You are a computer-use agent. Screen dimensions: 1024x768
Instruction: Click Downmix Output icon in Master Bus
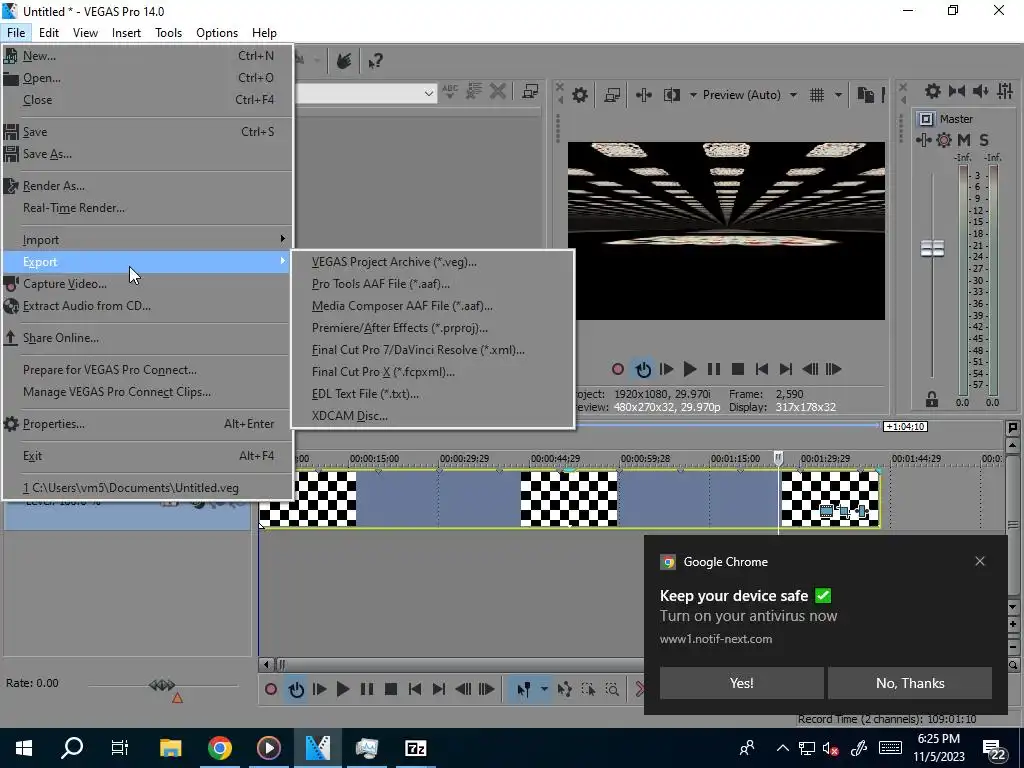[957, 91]
